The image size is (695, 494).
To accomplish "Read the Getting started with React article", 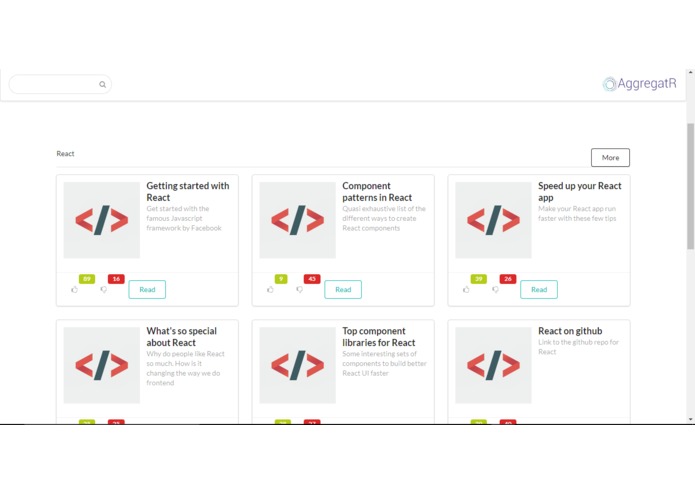I will [x=147, y=289].
